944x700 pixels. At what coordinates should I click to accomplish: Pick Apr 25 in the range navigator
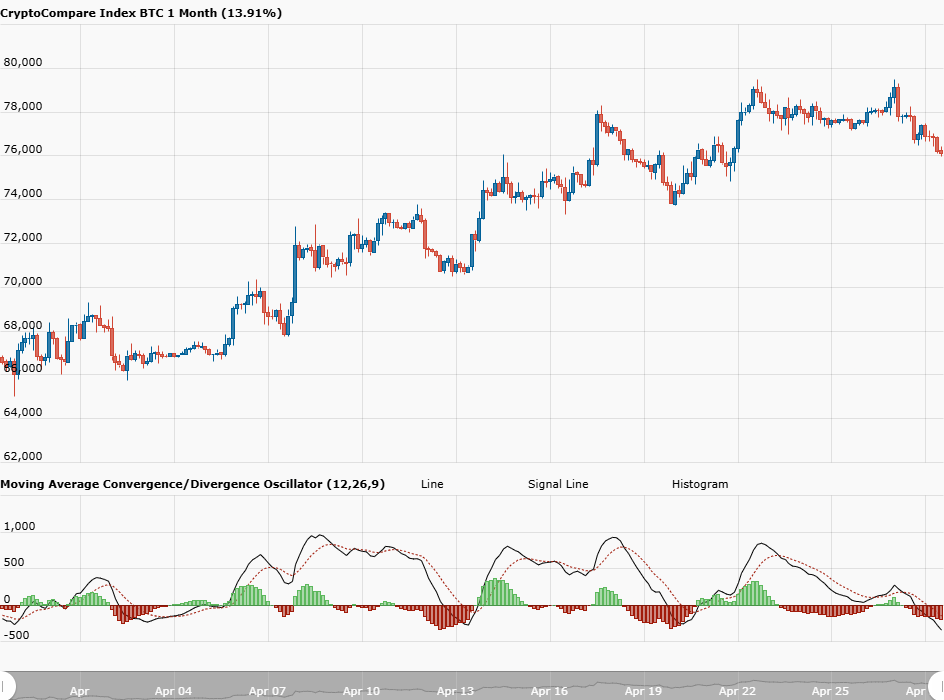pyautogui.click(x=831, y=691)
